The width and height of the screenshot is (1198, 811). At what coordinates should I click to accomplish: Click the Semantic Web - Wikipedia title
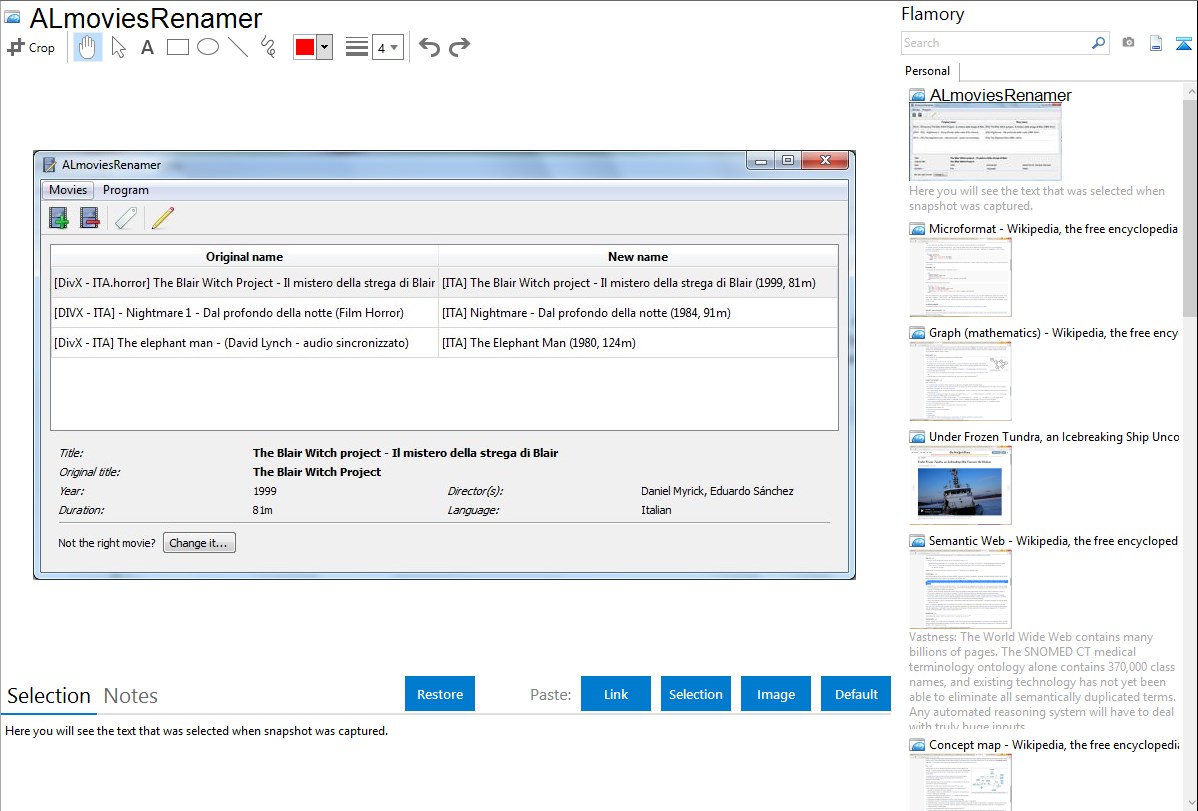point(1053,540)
